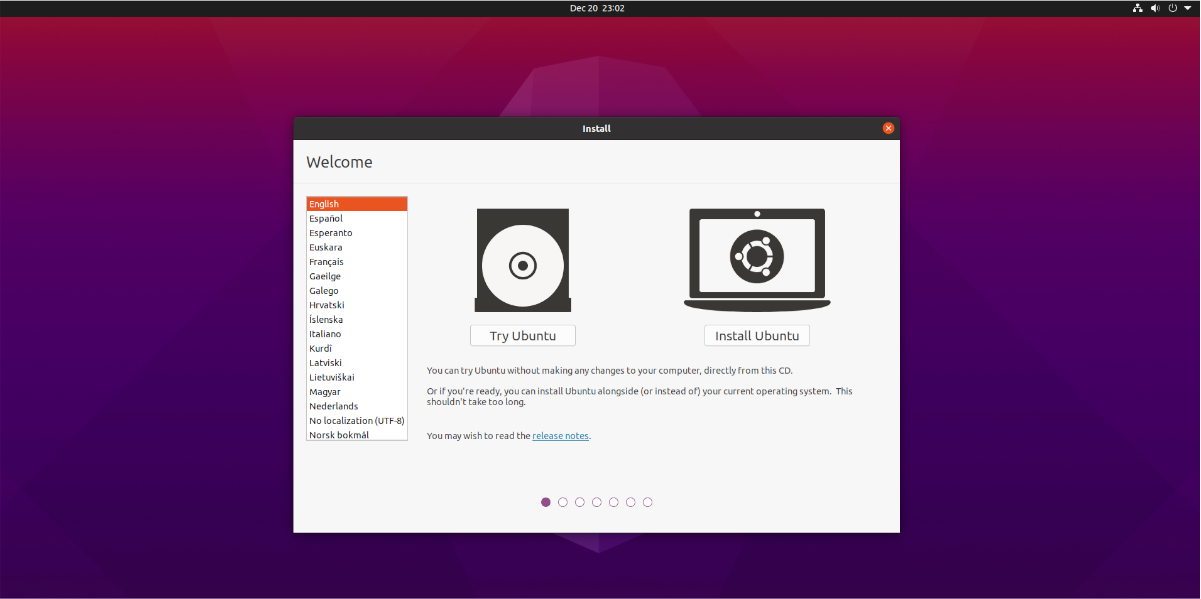
Task: Pick No localization (UTF-8) entry
Action: pos(357,421)
